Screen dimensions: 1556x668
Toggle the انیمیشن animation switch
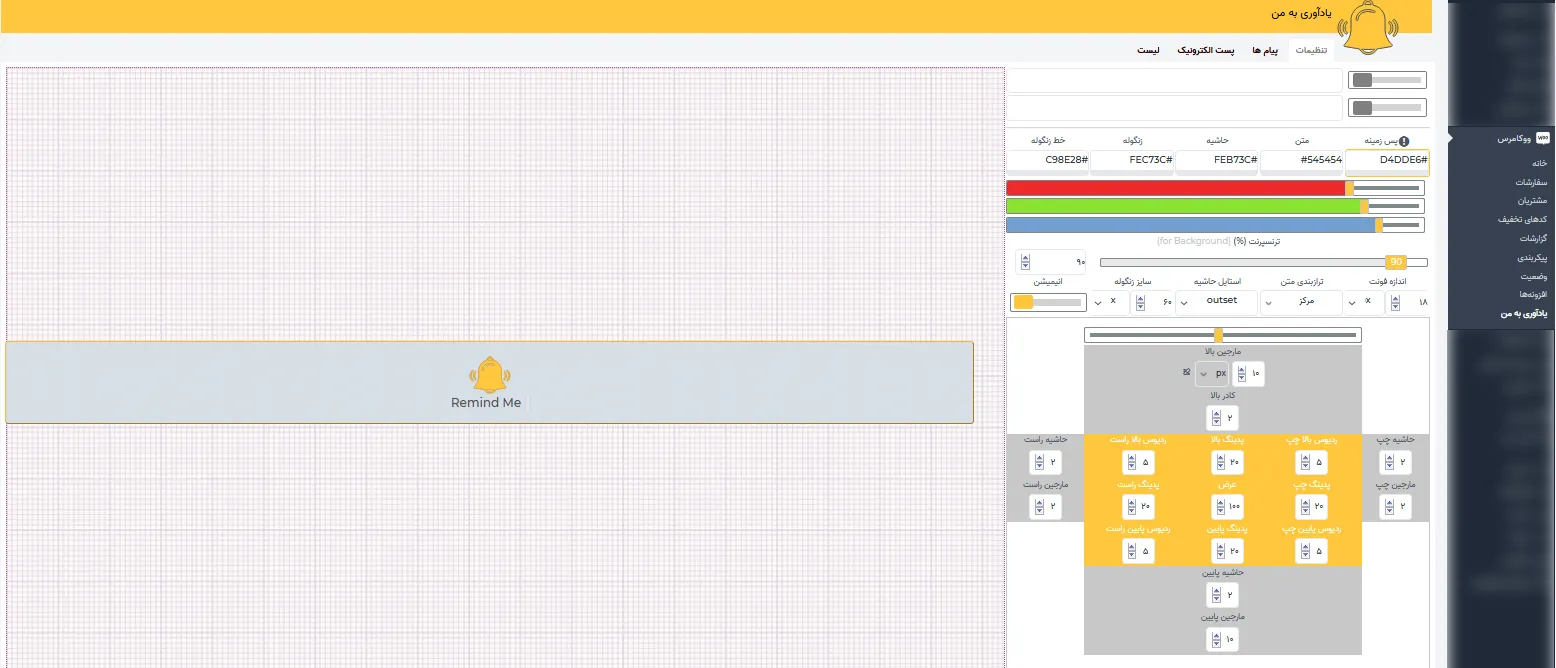1048,301
